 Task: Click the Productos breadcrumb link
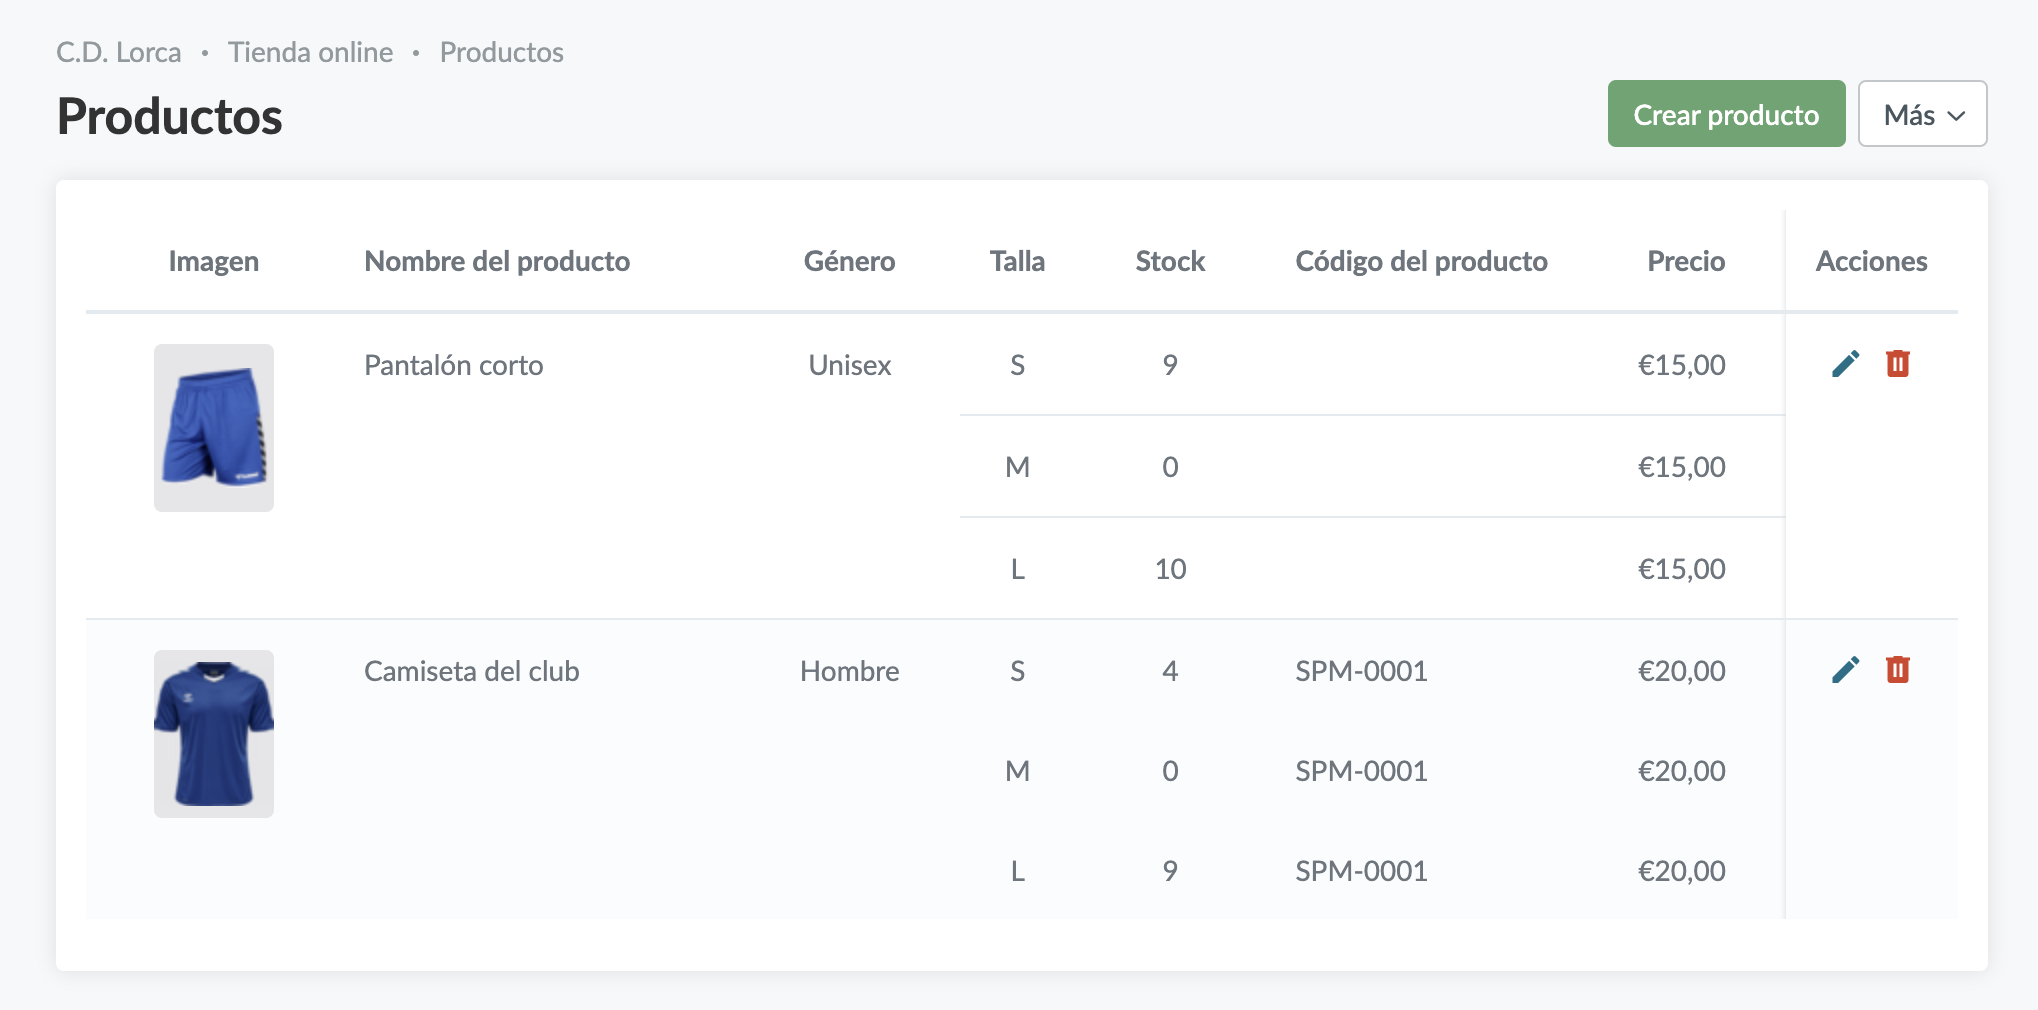tap(501, 52)
